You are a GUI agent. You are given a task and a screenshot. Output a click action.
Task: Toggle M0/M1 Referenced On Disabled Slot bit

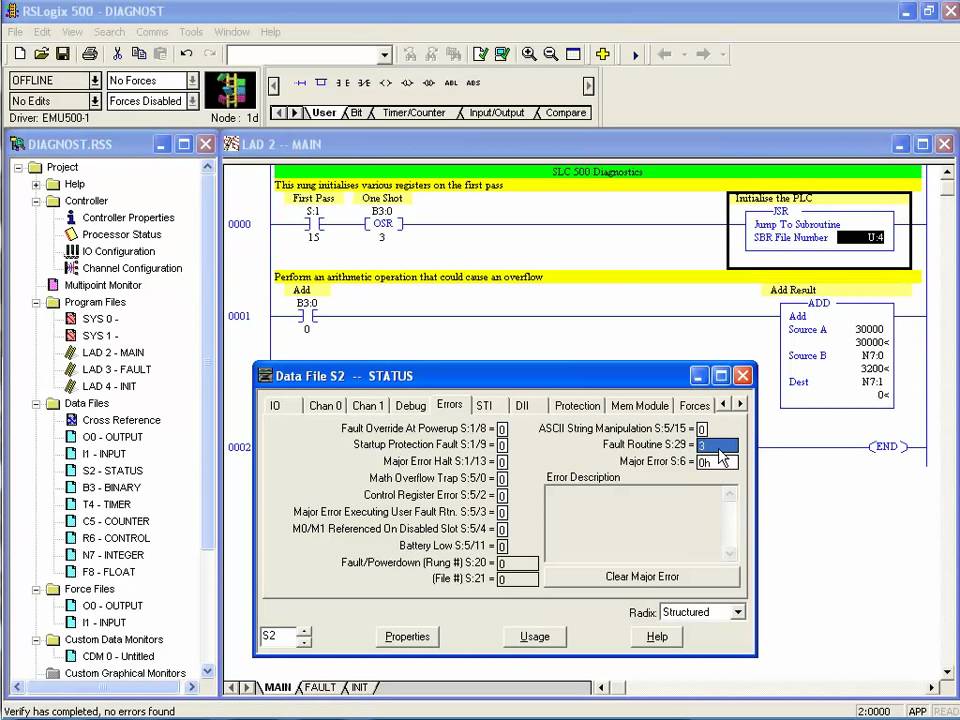[501, 529]
